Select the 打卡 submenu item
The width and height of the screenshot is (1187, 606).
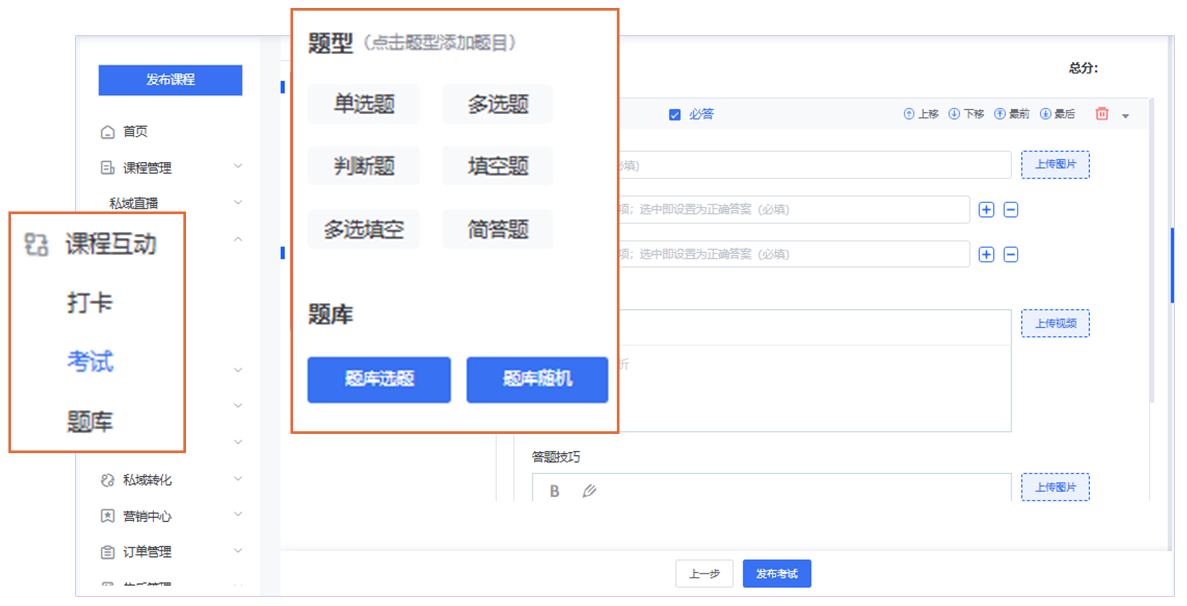[90, 303]
